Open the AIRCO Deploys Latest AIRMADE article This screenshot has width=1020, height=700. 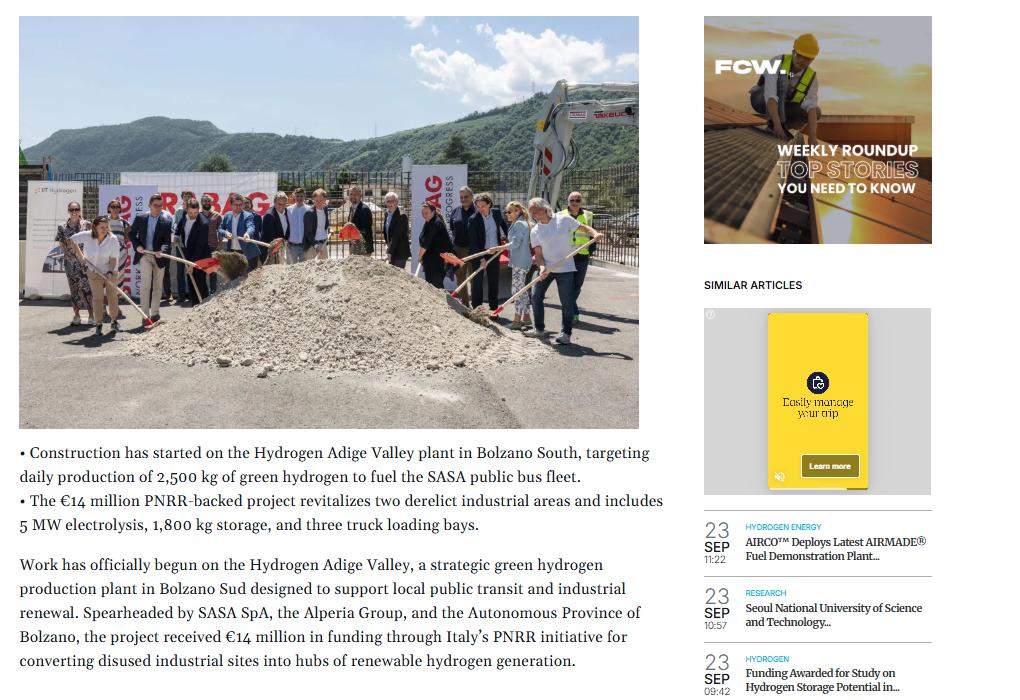[835, 549]
